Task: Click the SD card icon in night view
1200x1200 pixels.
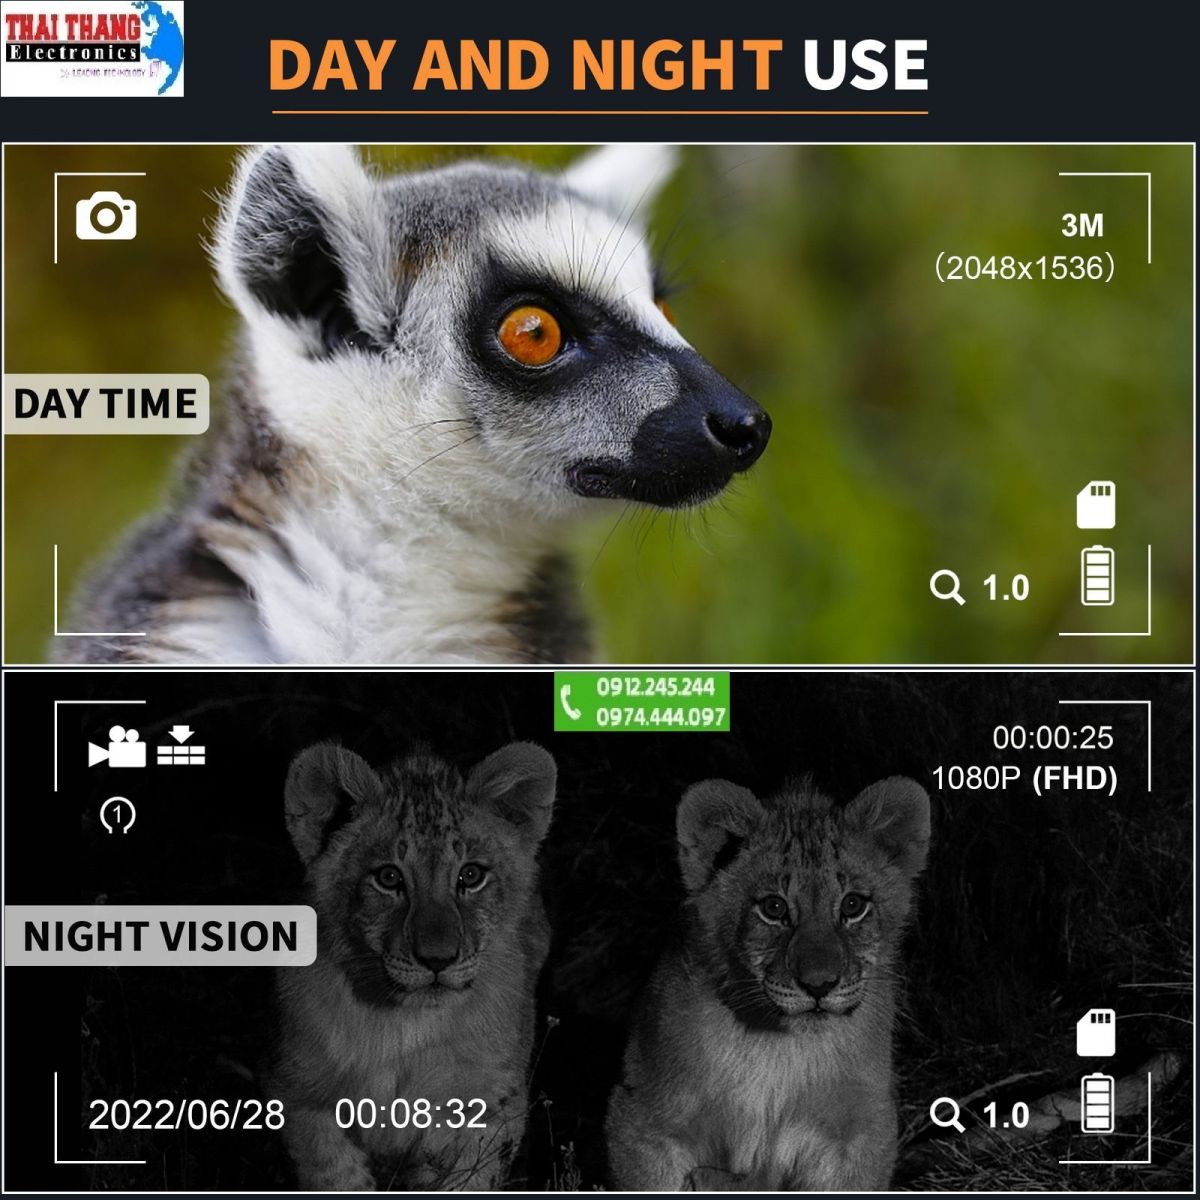Action: pyautogui.click(x=1096, y=1033)
